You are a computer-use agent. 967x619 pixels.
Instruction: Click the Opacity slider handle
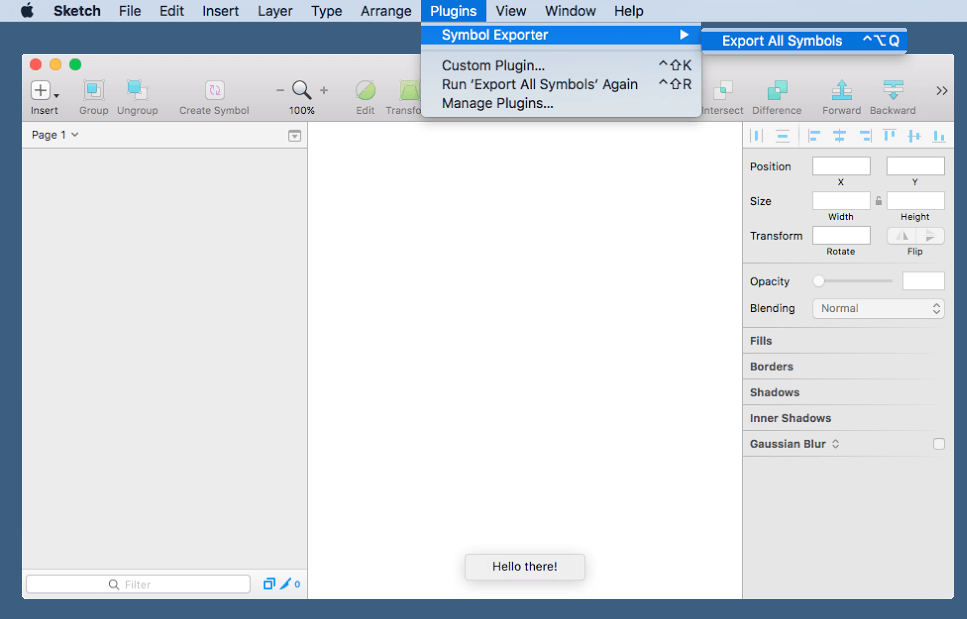pos(819,281)
